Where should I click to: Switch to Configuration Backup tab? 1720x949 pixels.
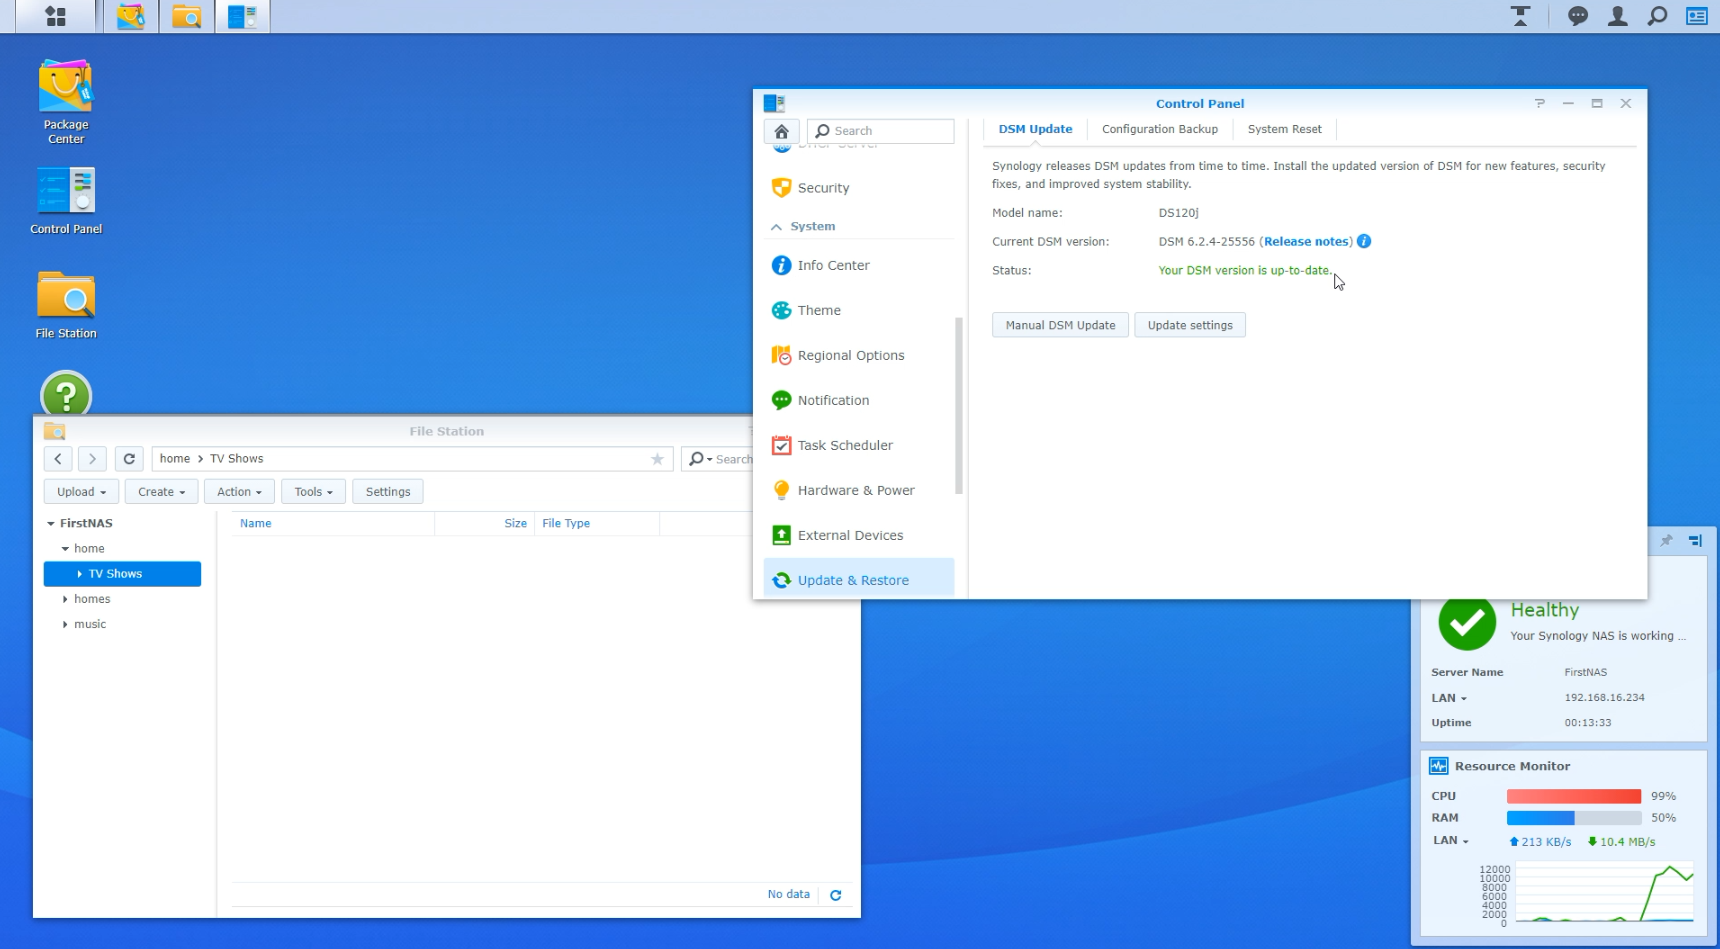click(x=1160, y=129)
